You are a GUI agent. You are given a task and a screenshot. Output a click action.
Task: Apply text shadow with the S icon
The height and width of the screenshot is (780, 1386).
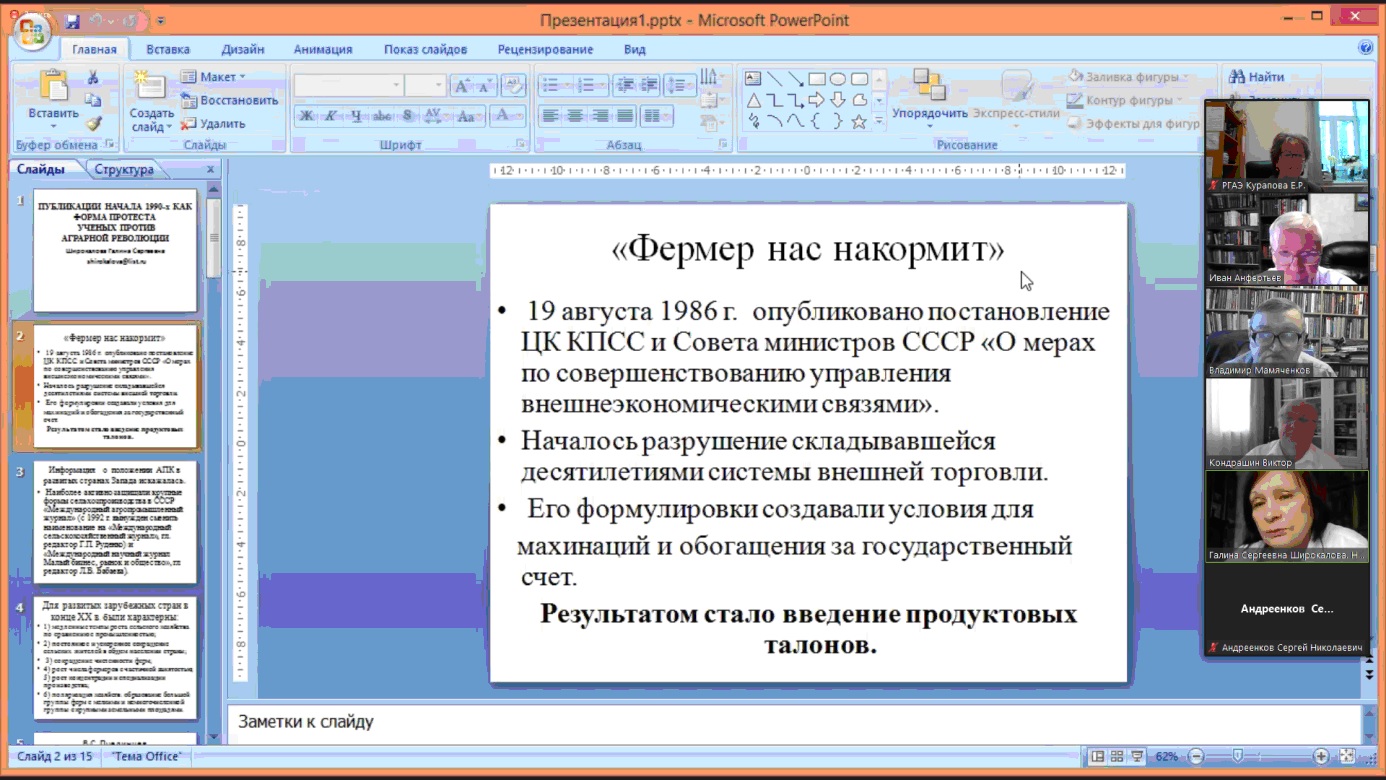408,116
